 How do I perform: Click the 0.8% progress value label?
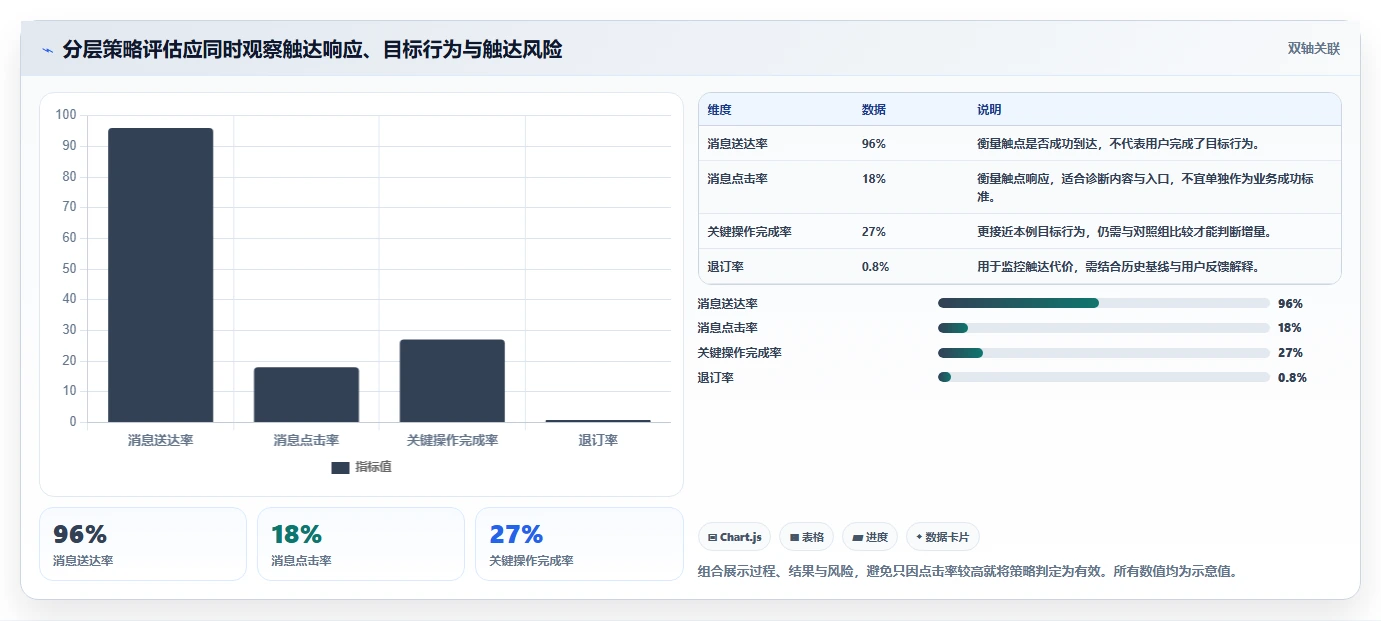[x=1292, y=378]
